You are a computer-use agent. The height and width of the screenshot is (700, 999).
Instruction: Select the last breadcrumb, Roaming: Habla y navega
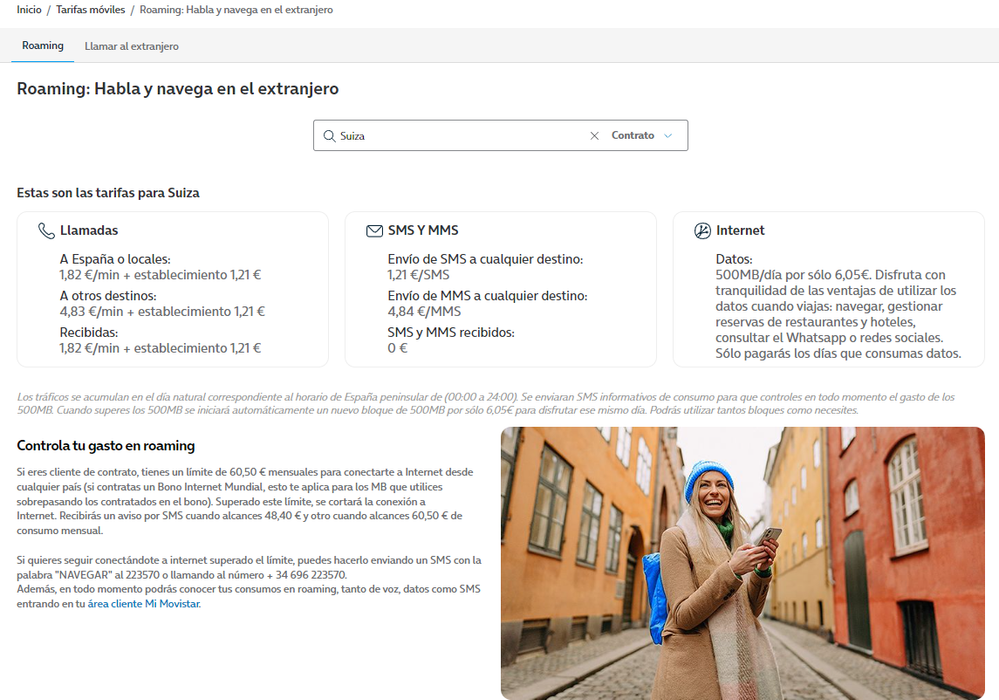pos(236,10)
